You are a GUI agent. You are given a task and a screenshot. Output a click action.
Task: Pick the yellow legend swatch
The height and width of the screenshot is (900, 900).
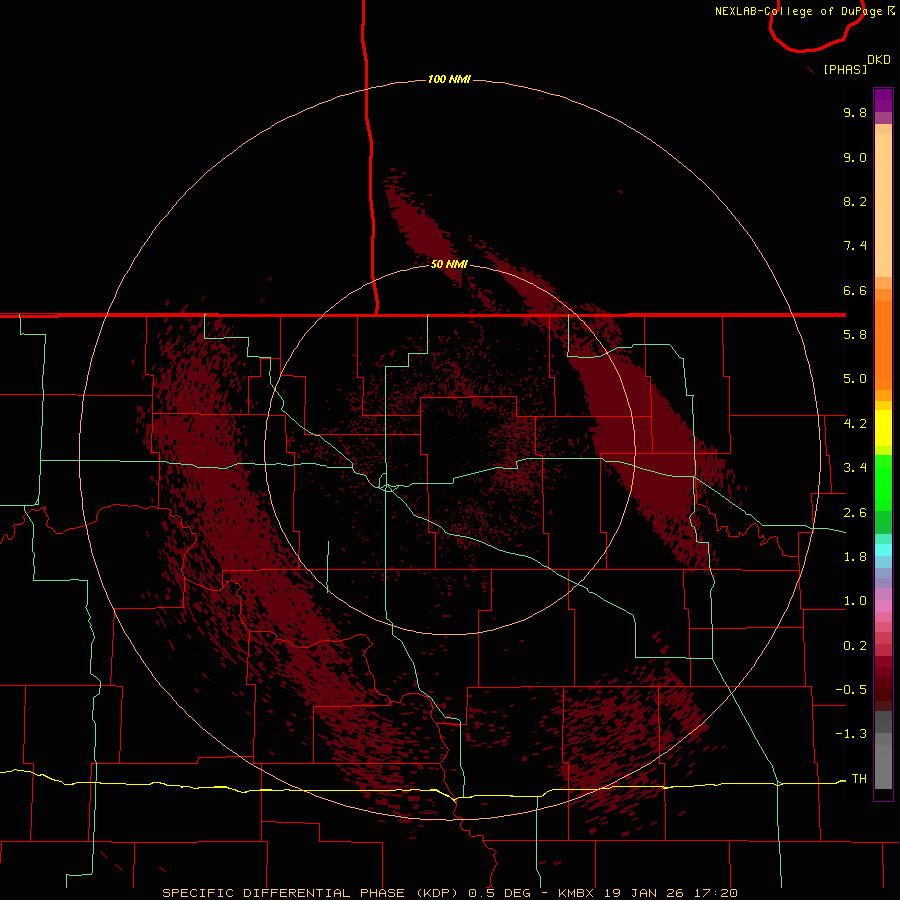883,428
